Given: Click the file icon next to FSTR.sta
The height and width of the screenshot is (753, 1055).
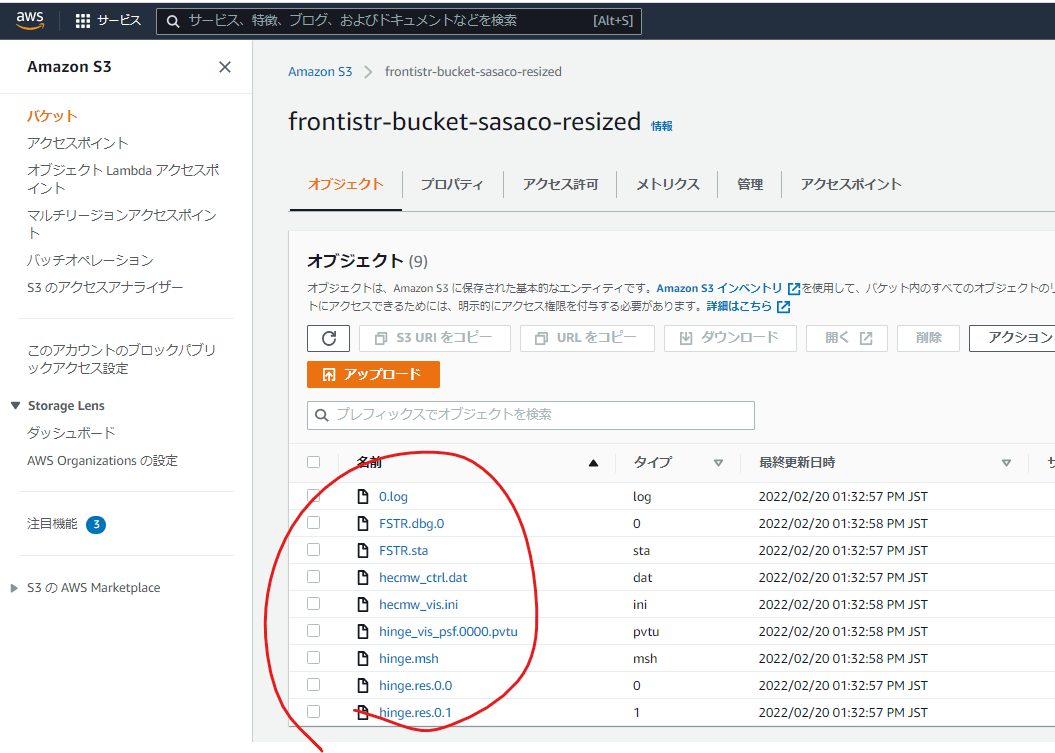Looking at the screenshot, I should tap(363, 550).
